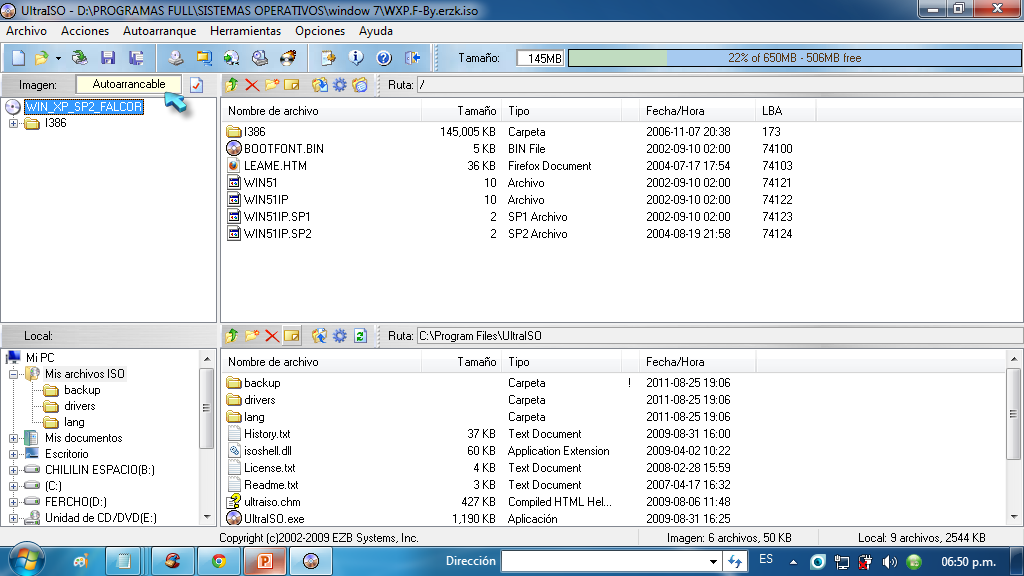Screen dimensions: 1024x576
Task: Save the image with the floppy disk icon
Action: pos(108,58)
